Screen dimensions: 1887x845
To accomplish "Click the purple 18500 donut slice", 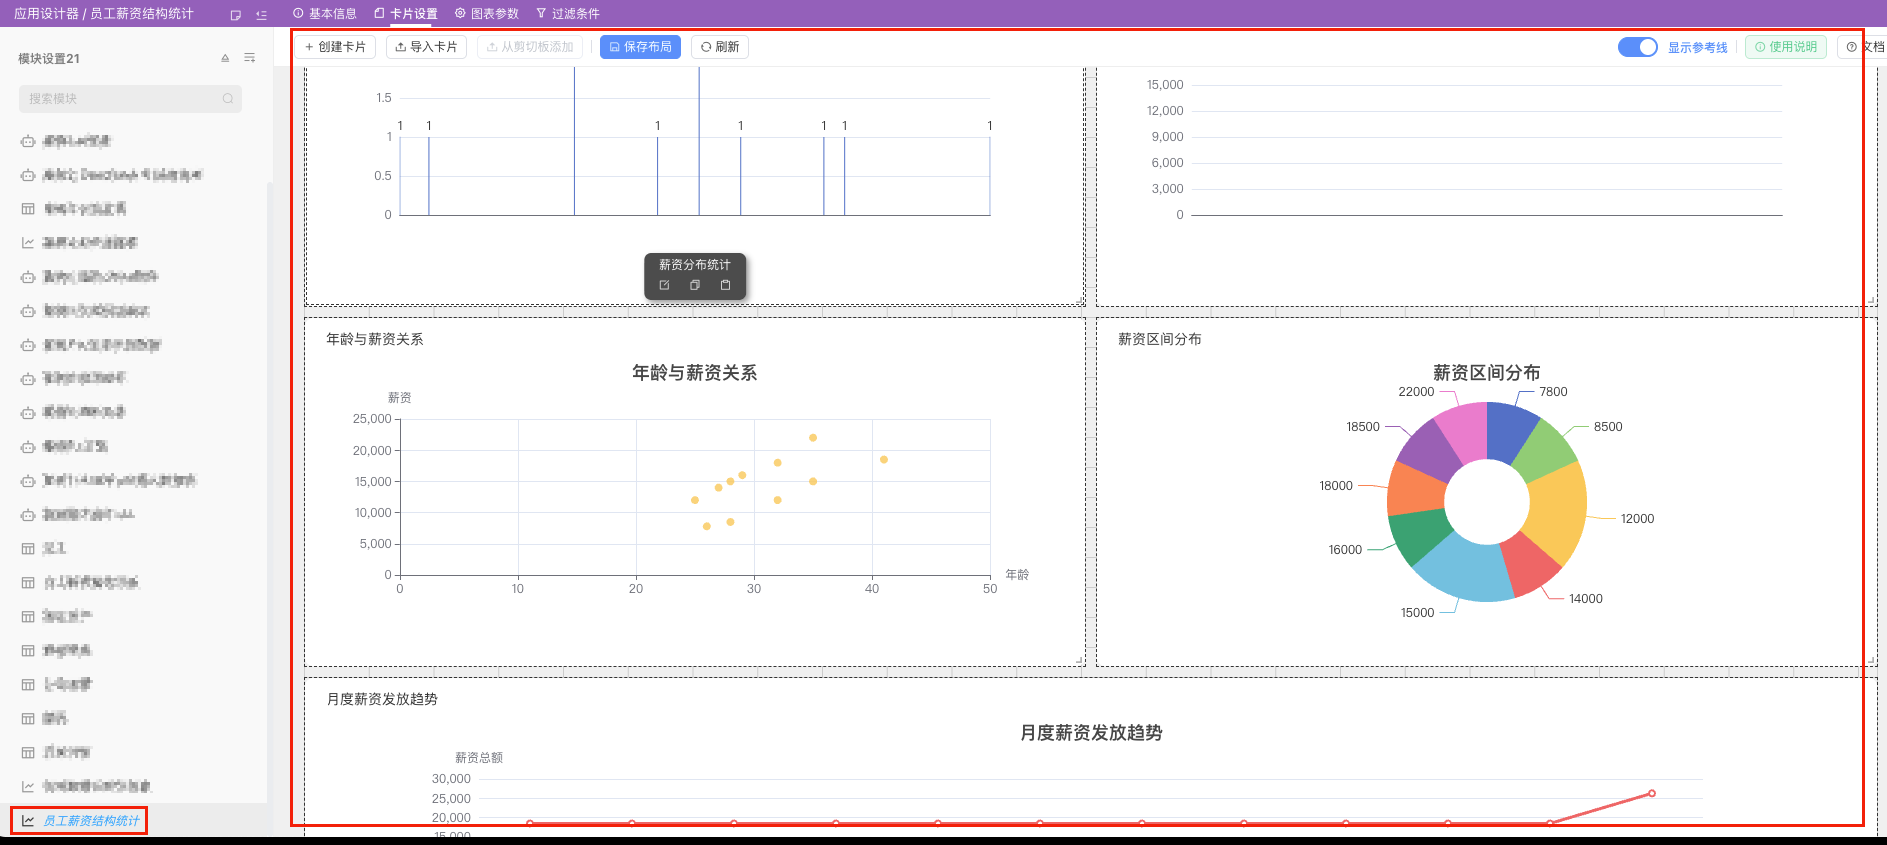I will click(1429, 452).
